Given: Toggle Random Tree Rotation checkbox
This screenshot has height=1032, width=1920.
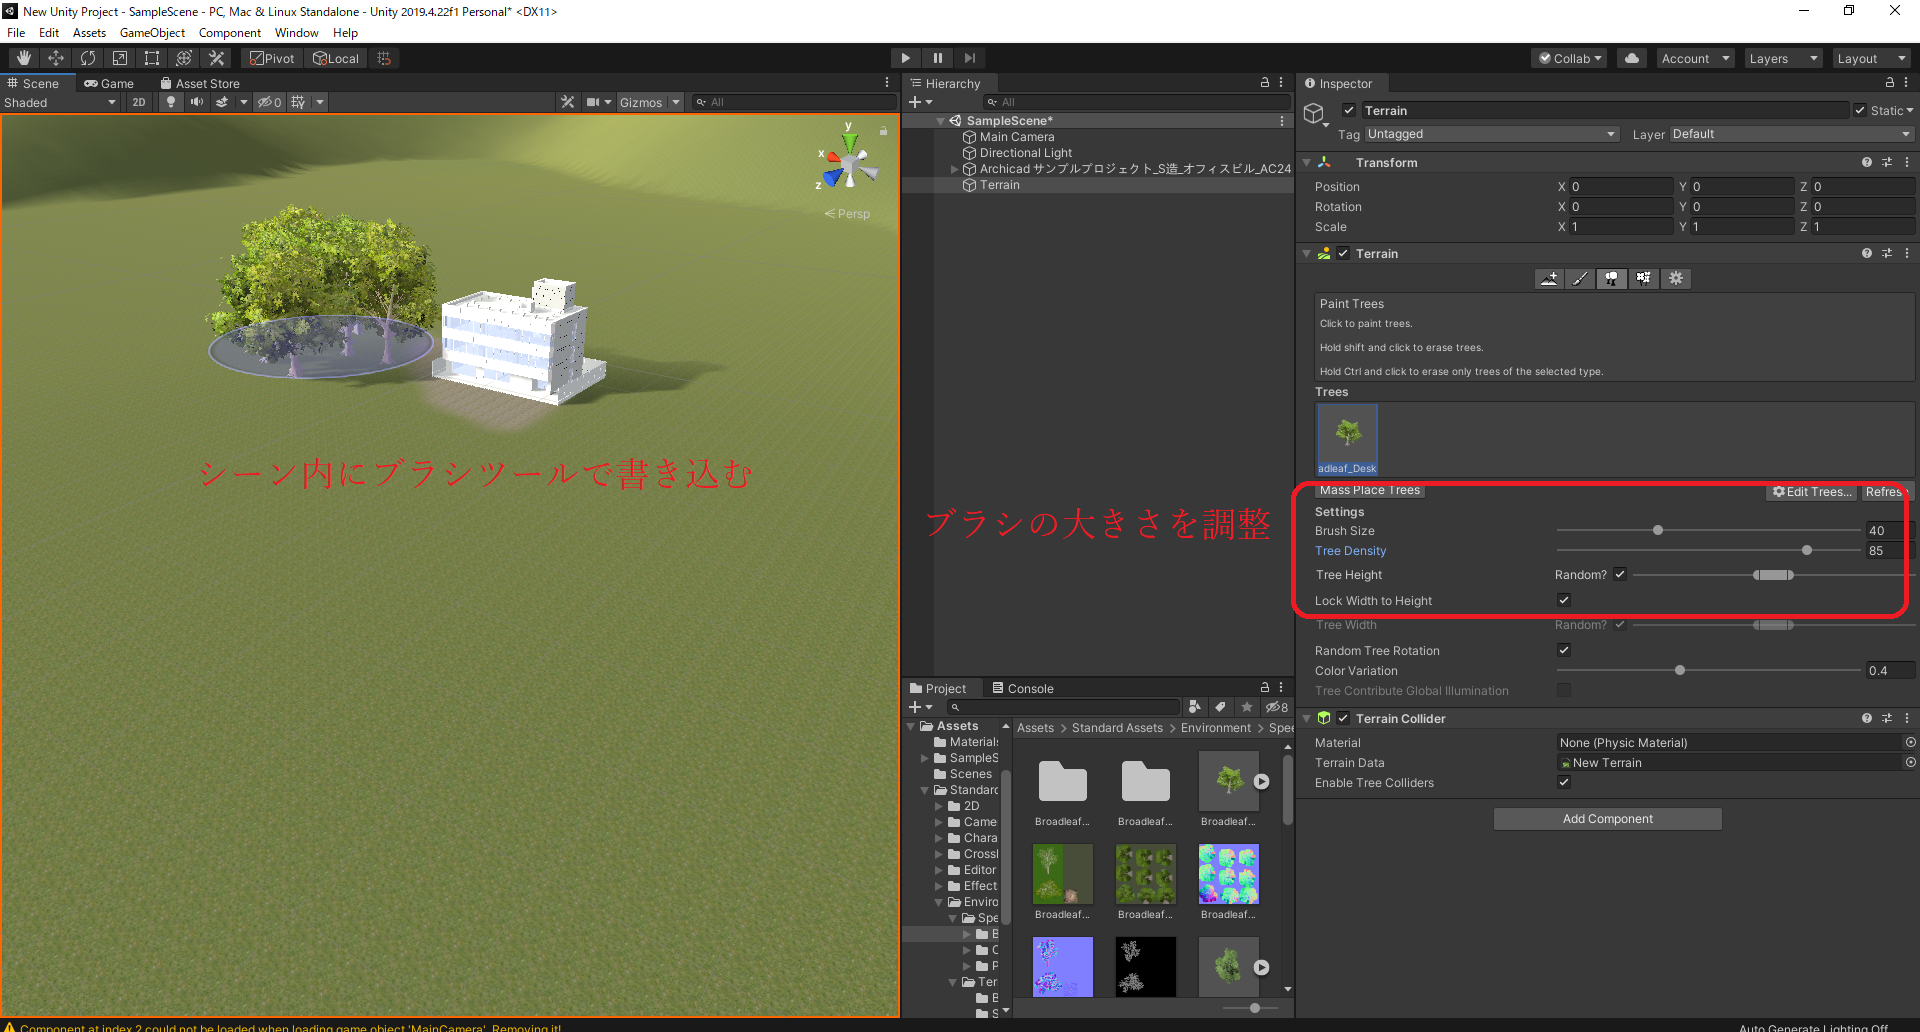Looking at the screenshot, I should click(1564, 650).
